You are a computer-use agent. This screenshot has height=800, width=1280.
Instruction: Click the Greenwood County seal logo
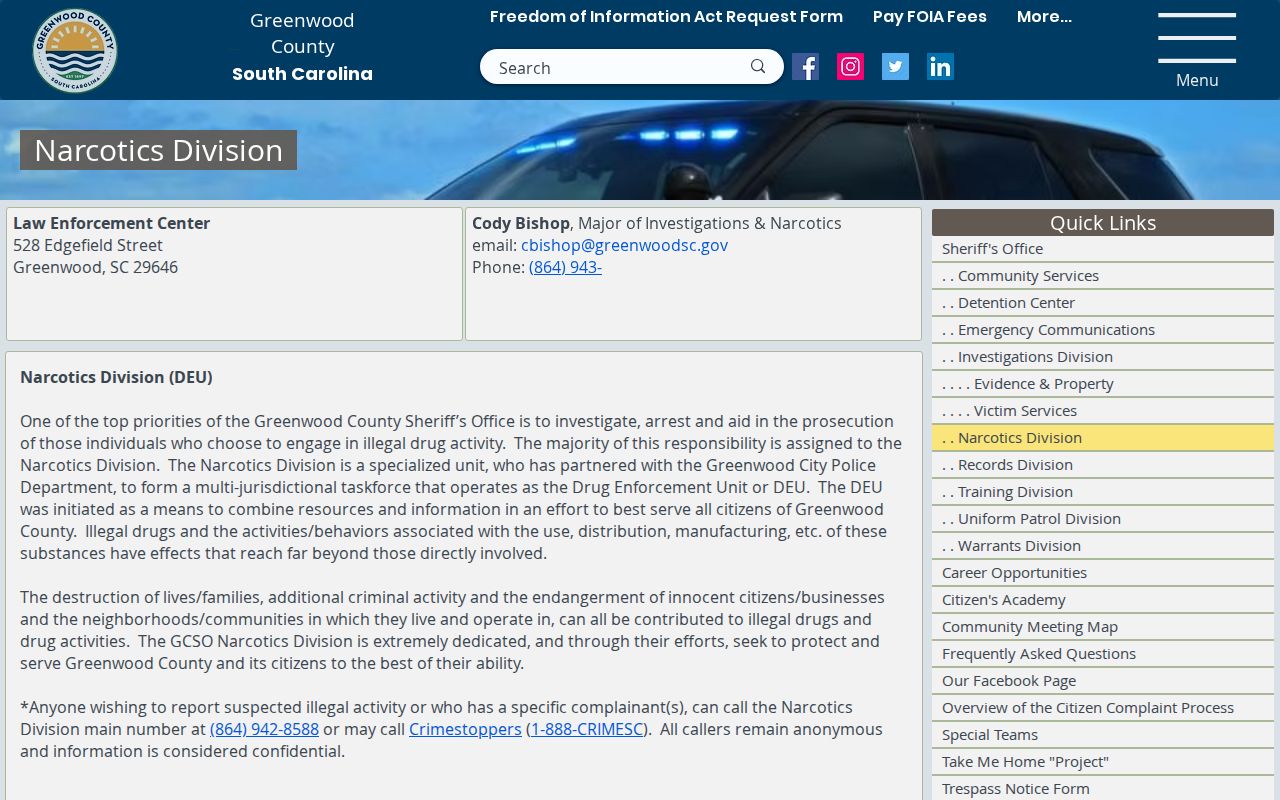[75, 50]
